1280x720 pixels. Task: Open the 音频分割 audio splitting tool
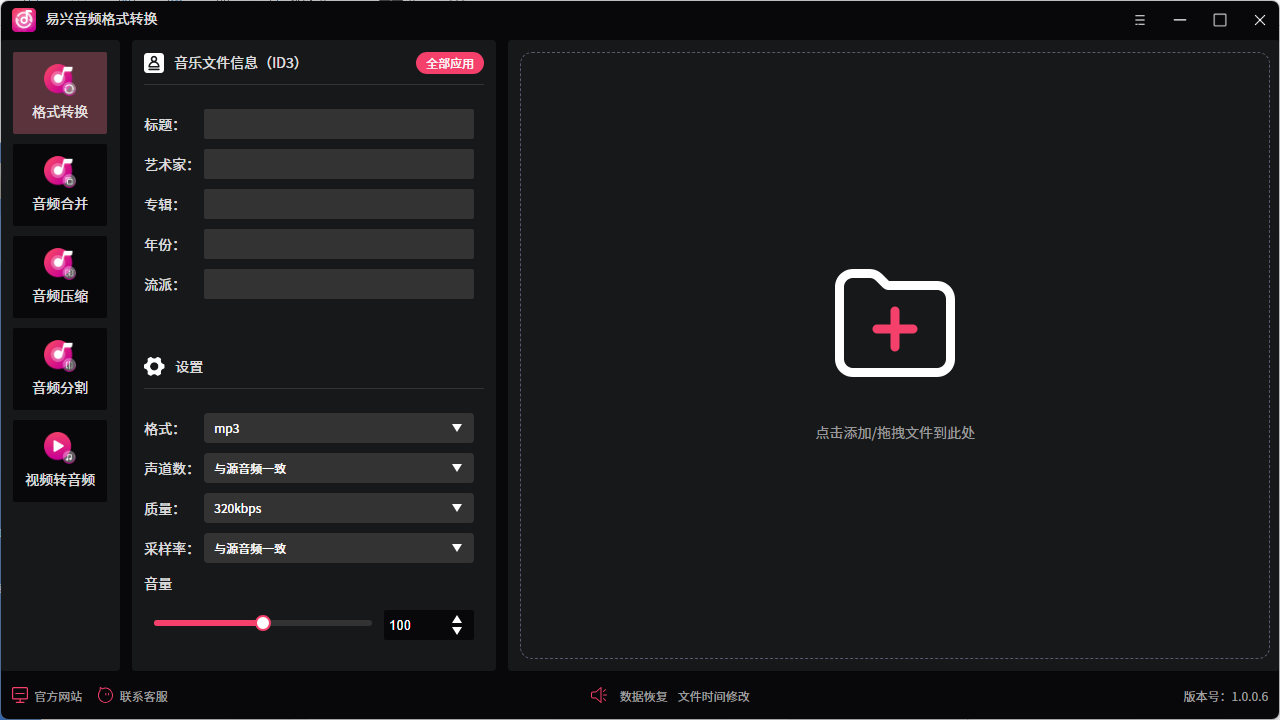coord(59,368)
